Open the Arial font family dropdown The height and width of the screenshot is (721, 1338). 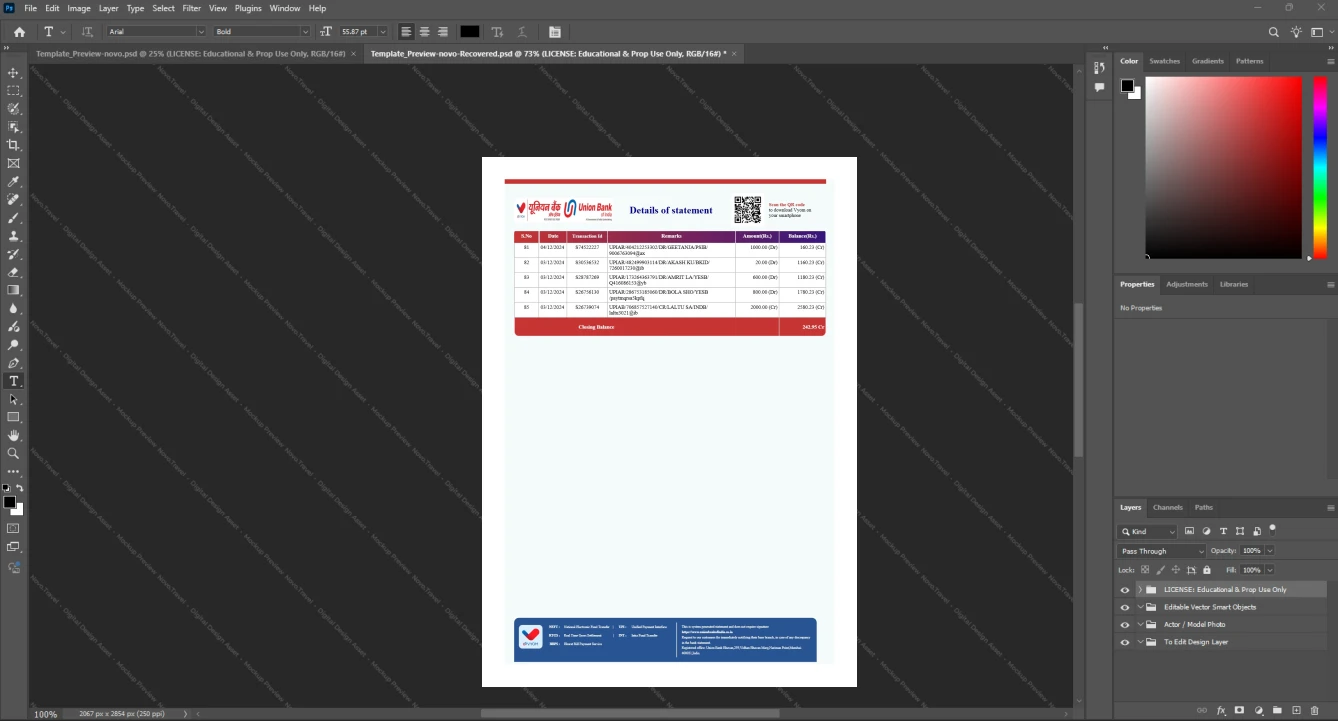point(156,32)
